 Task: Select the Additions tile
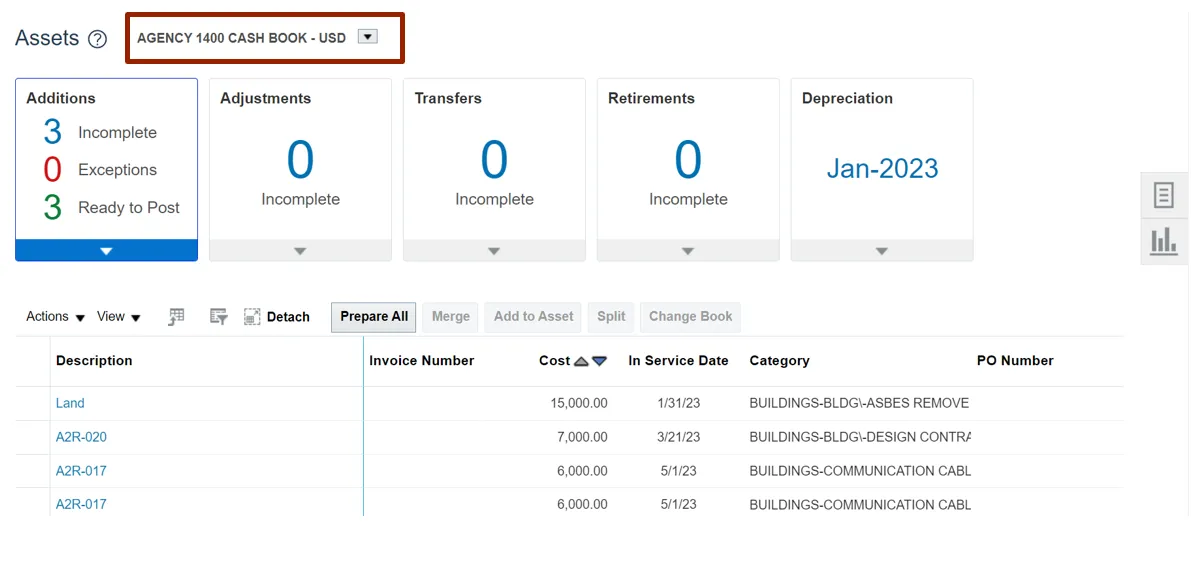[106, 160]
